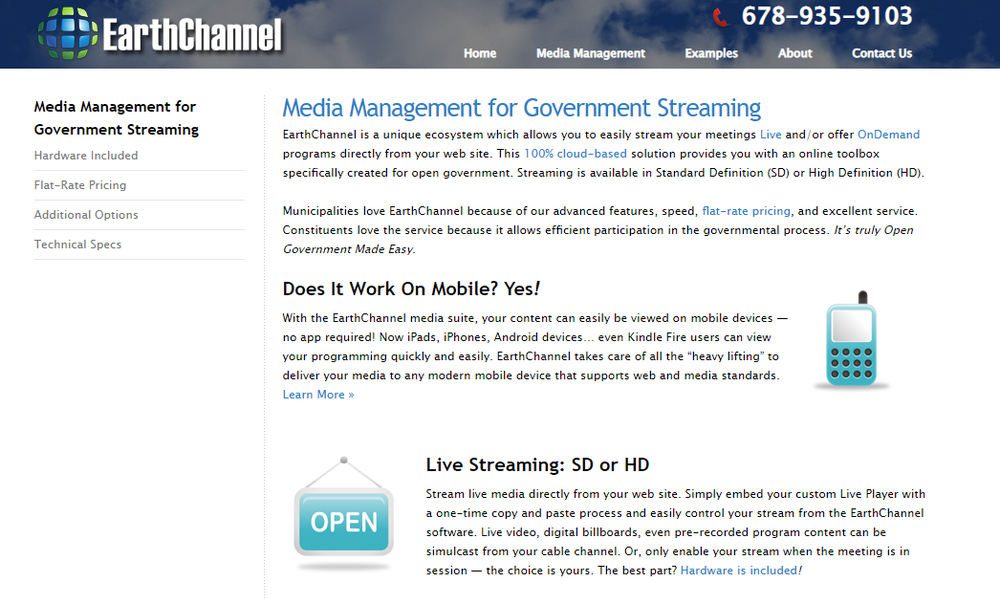Click phone number 678-935-9103
This screenshot has height=599, width=1000.
pyautogui.click(x=827, y=16)
